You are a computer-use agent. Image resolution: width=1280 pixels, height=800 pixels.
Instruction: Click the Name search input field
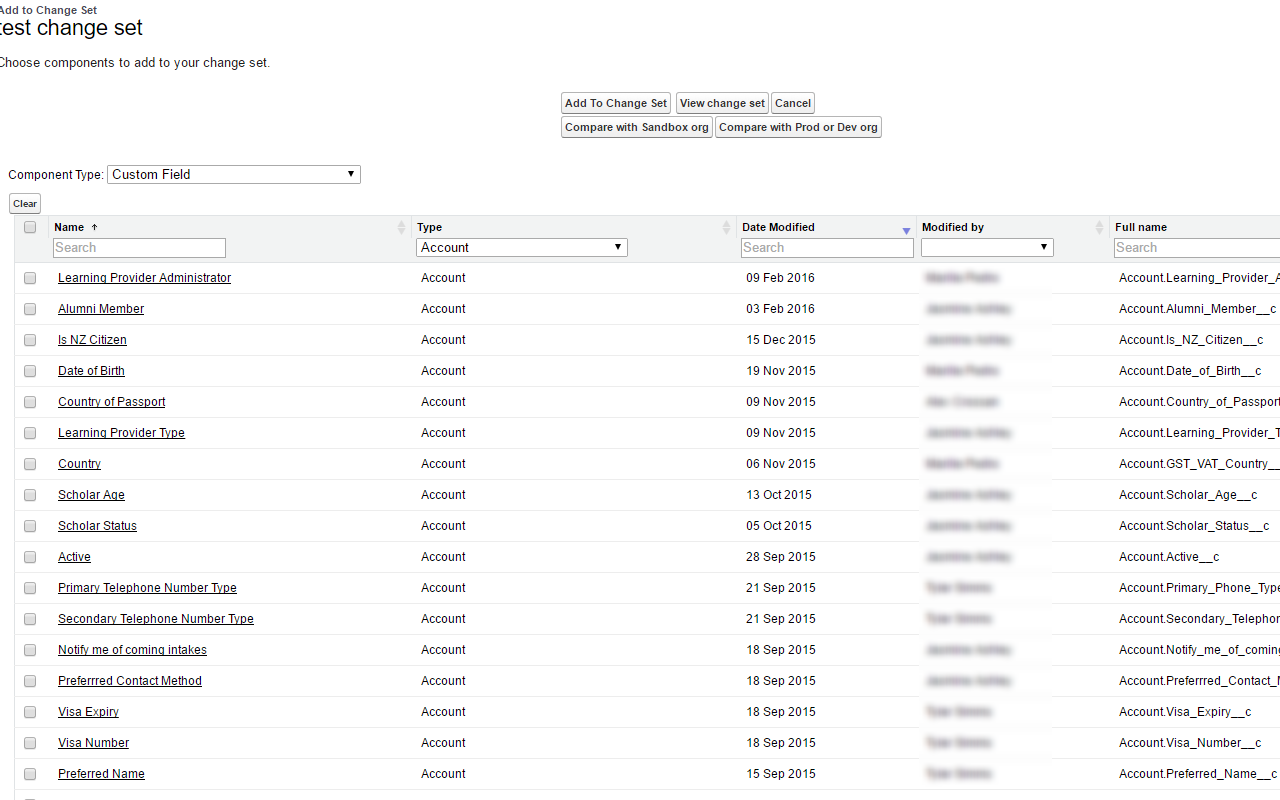139,247
